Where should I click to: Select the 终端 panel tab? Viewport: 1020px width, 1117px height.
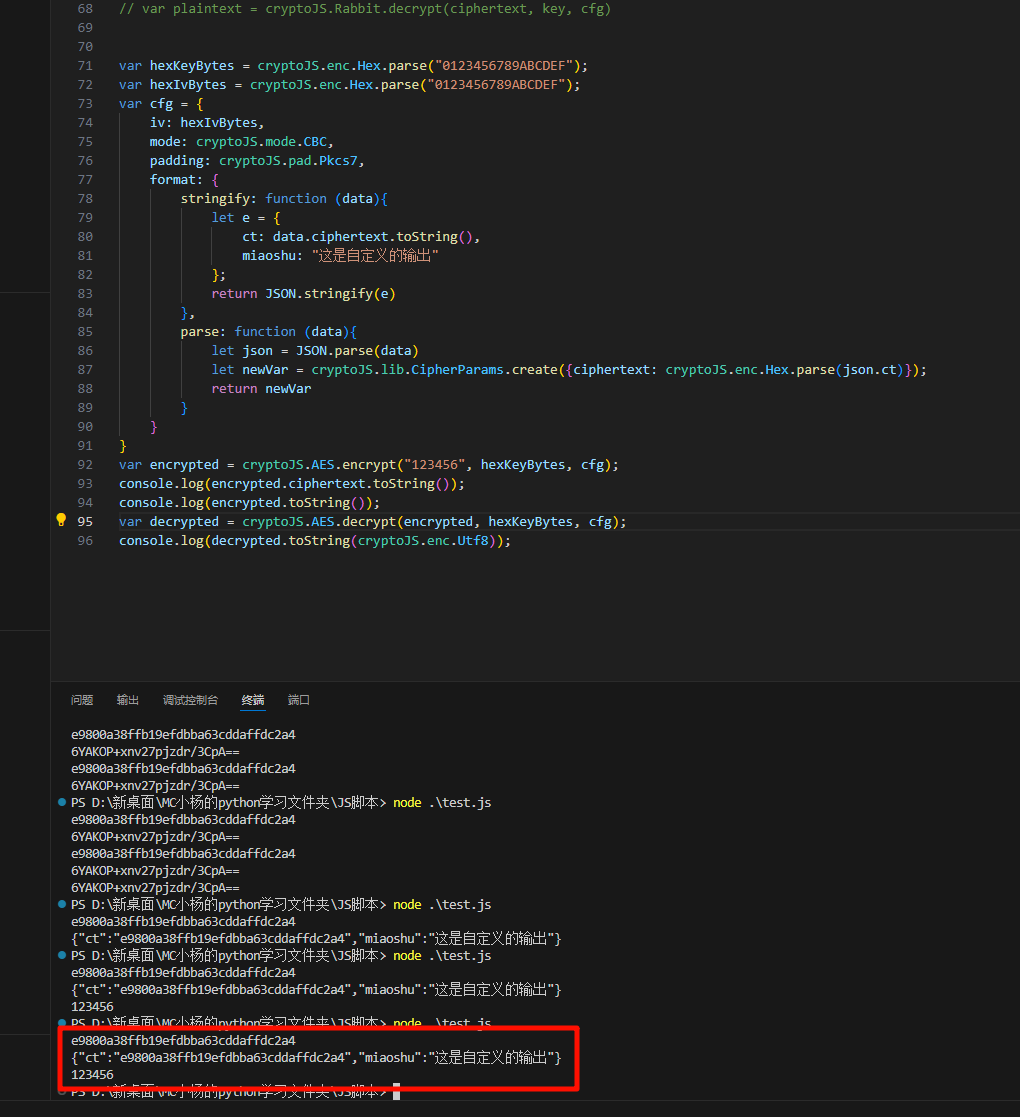point(253,700)
